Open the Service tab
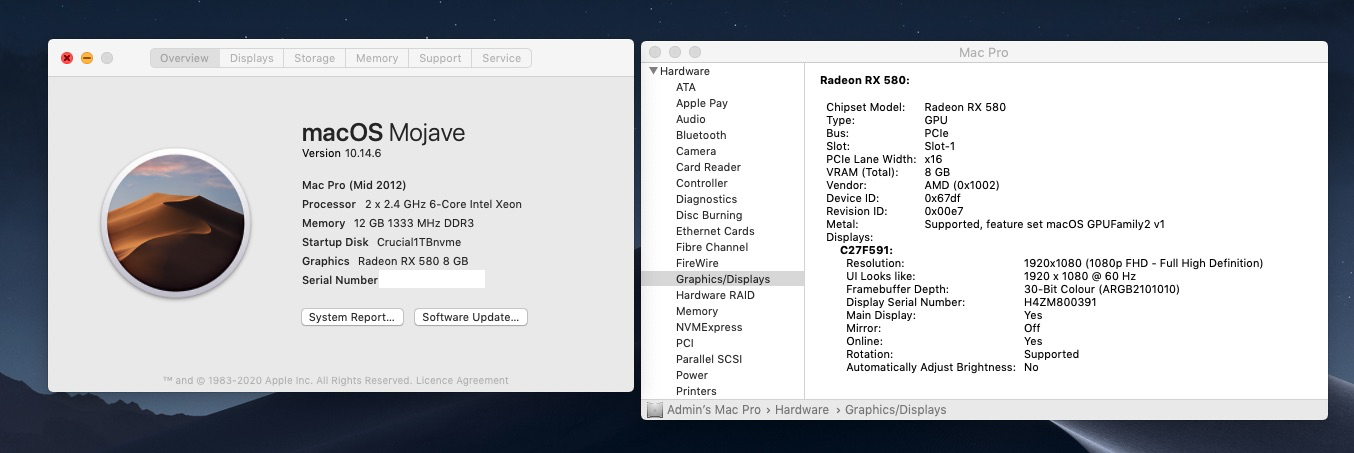 click(501, 58)
